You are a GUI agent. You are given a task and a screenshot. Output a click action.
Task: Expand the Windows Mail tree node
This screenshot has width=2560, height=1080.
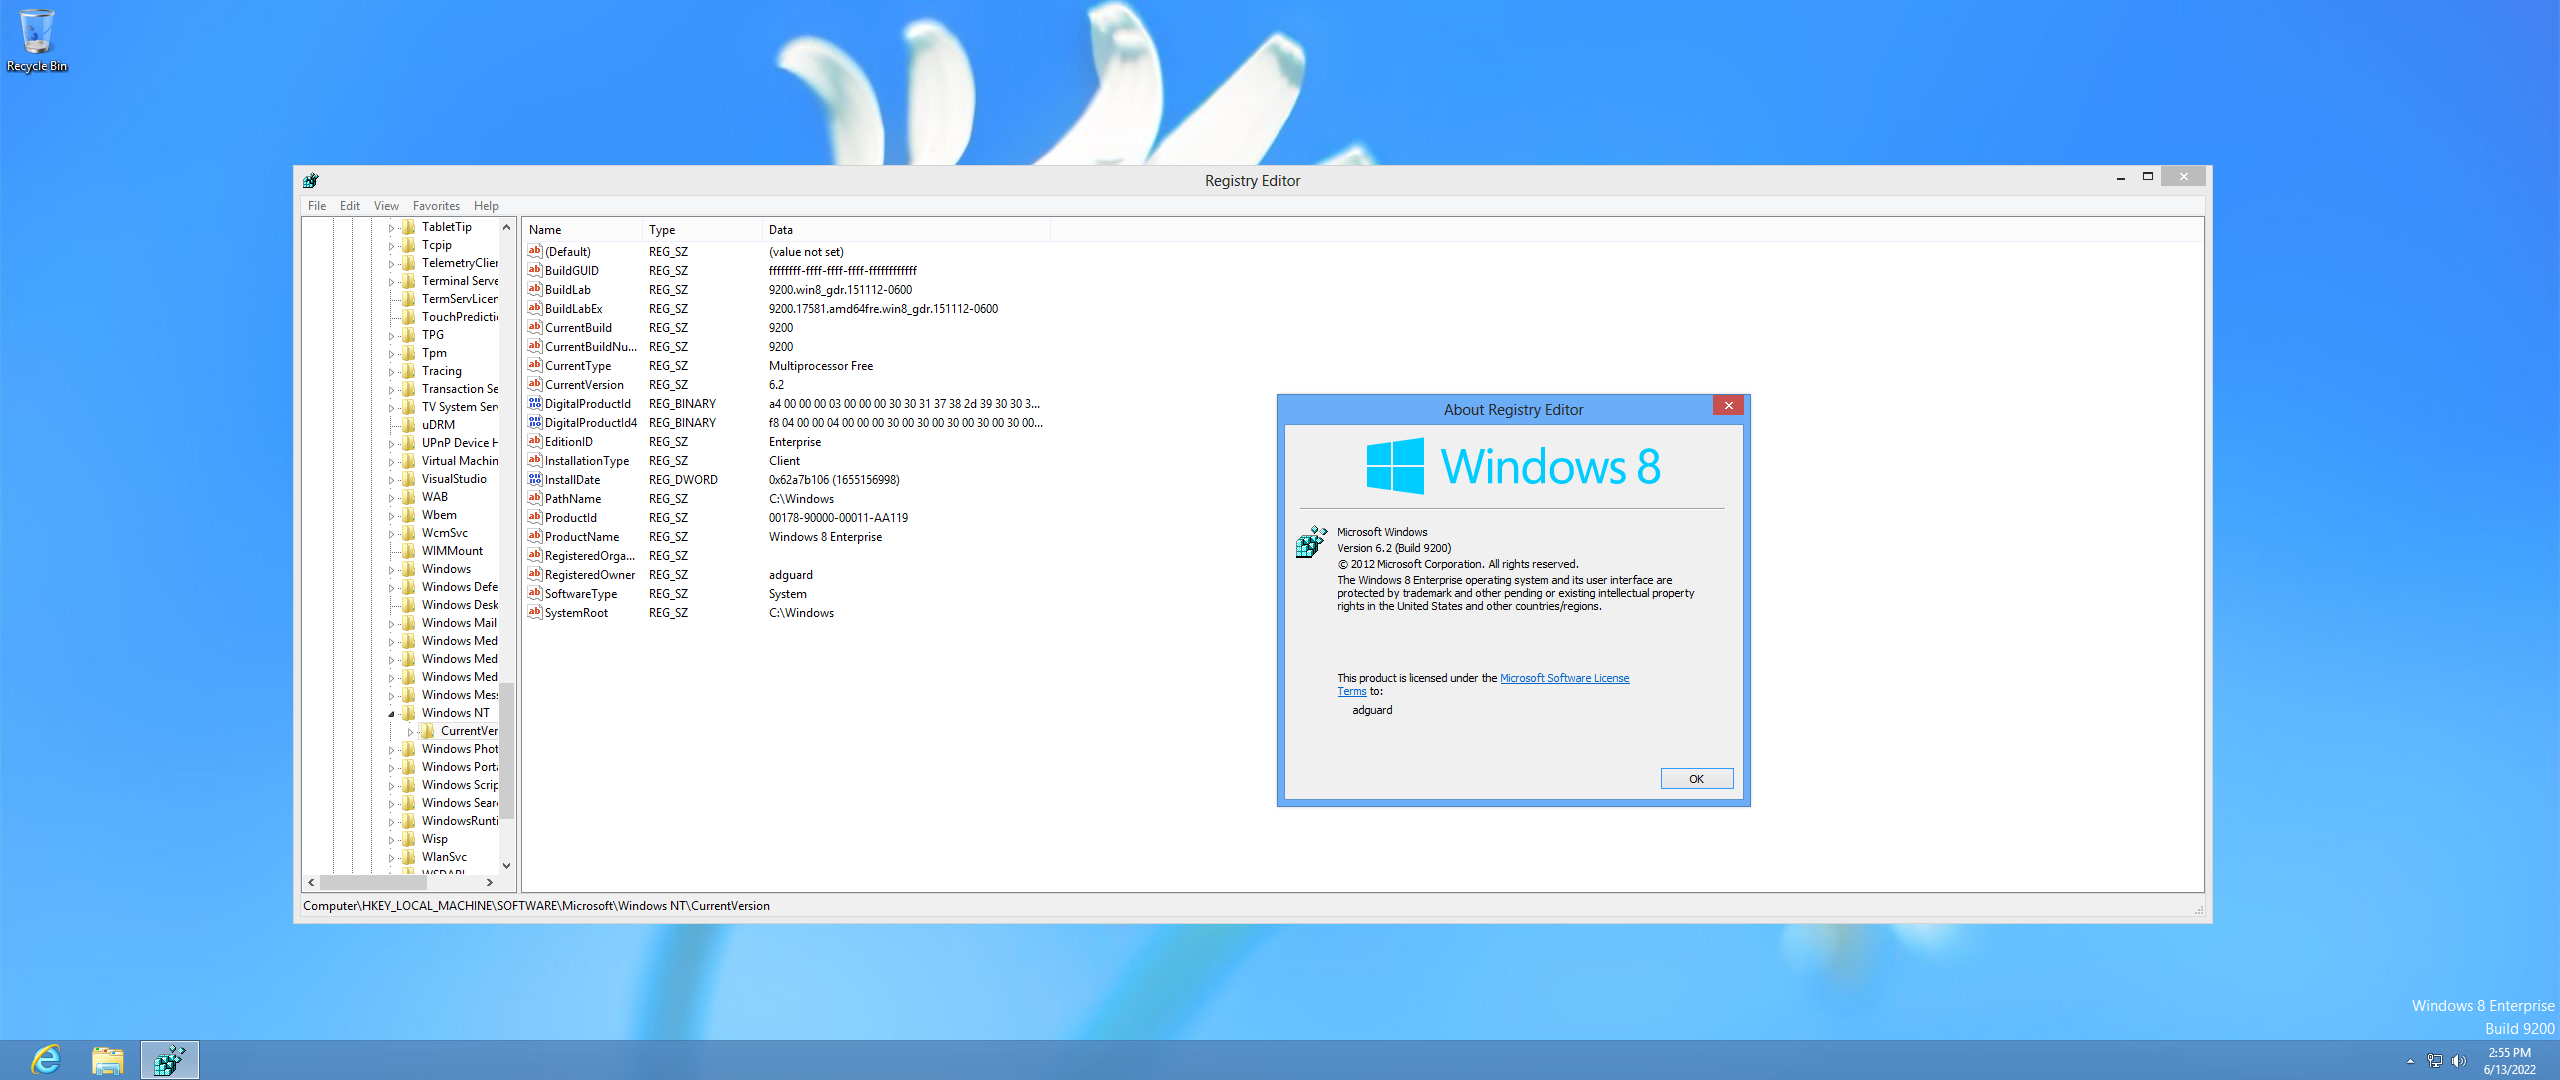(392, 623)
